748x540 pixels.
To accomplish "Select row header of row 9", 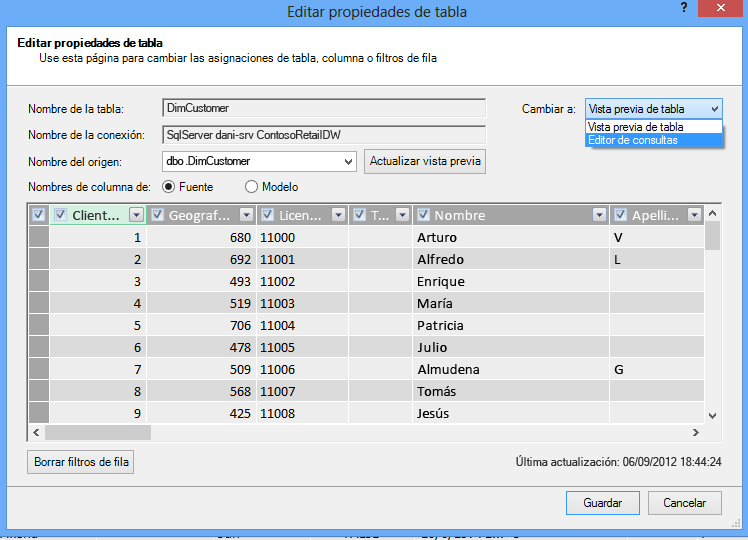I will [39, 413].
